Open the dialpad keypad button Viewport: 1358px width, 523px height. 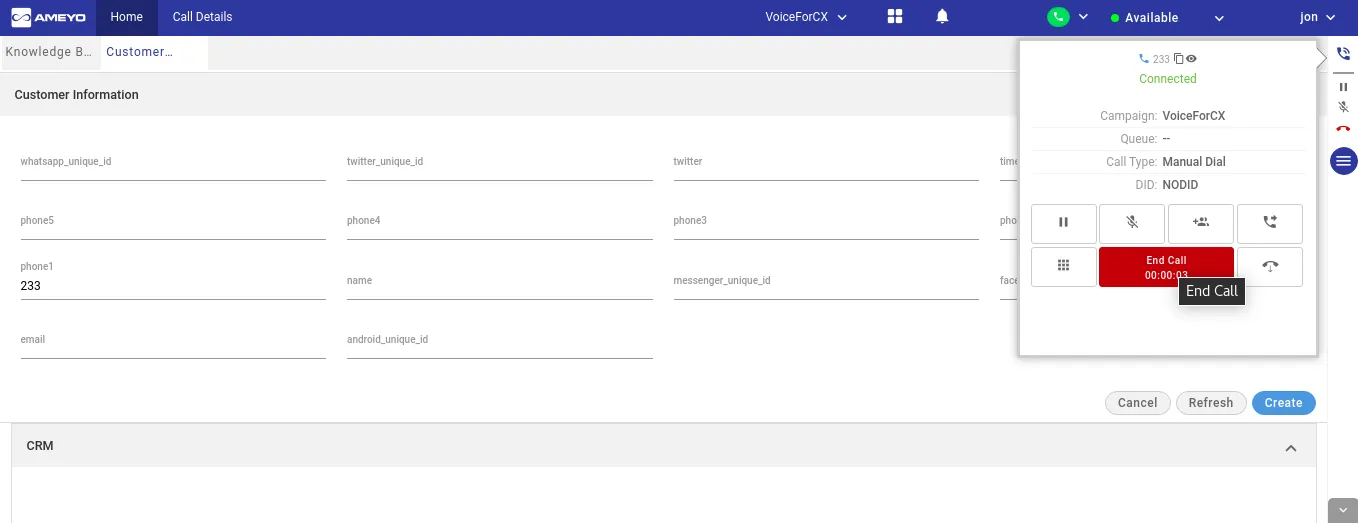coord(1064,267)
